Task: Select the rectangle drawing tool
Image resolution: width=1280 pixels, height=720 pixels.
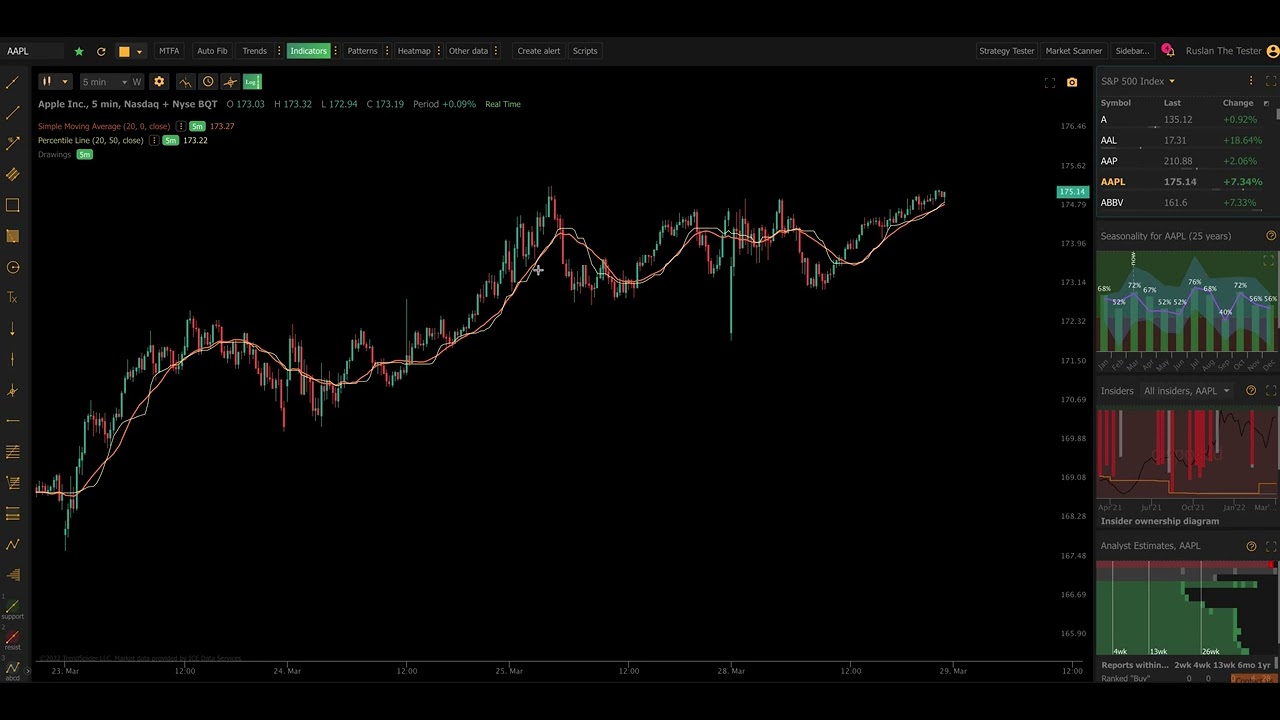Action: point(13,205)
